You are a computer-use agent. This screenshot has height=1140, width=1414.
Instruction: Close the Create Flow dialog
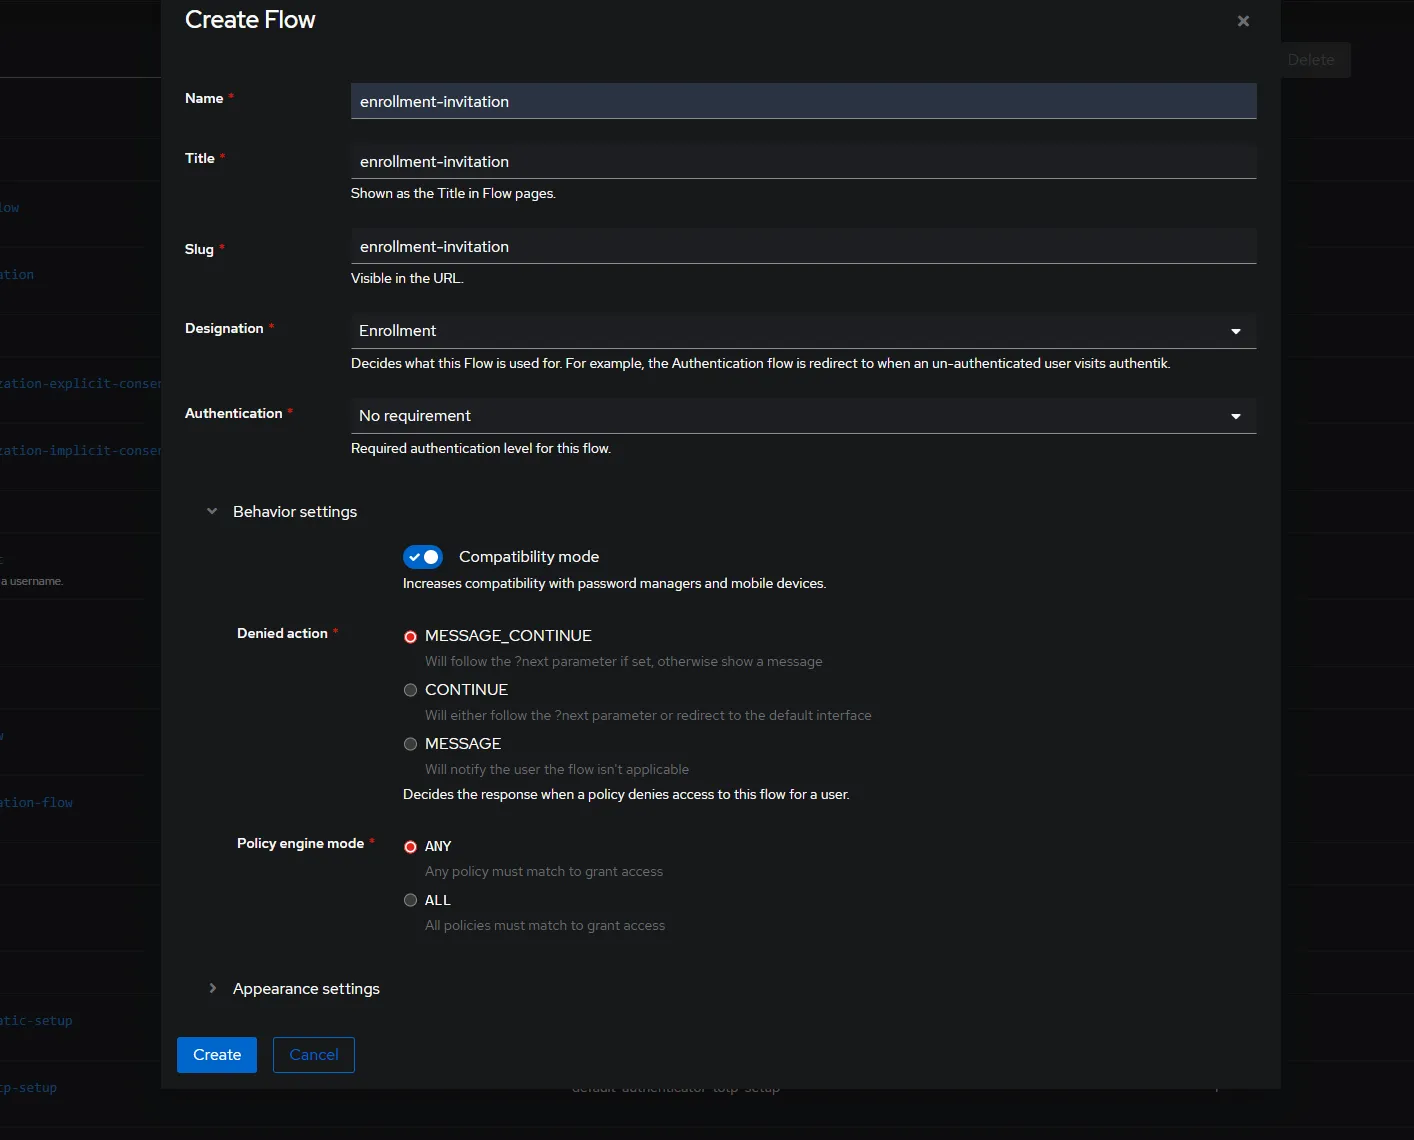click(x=1243, y=20)
